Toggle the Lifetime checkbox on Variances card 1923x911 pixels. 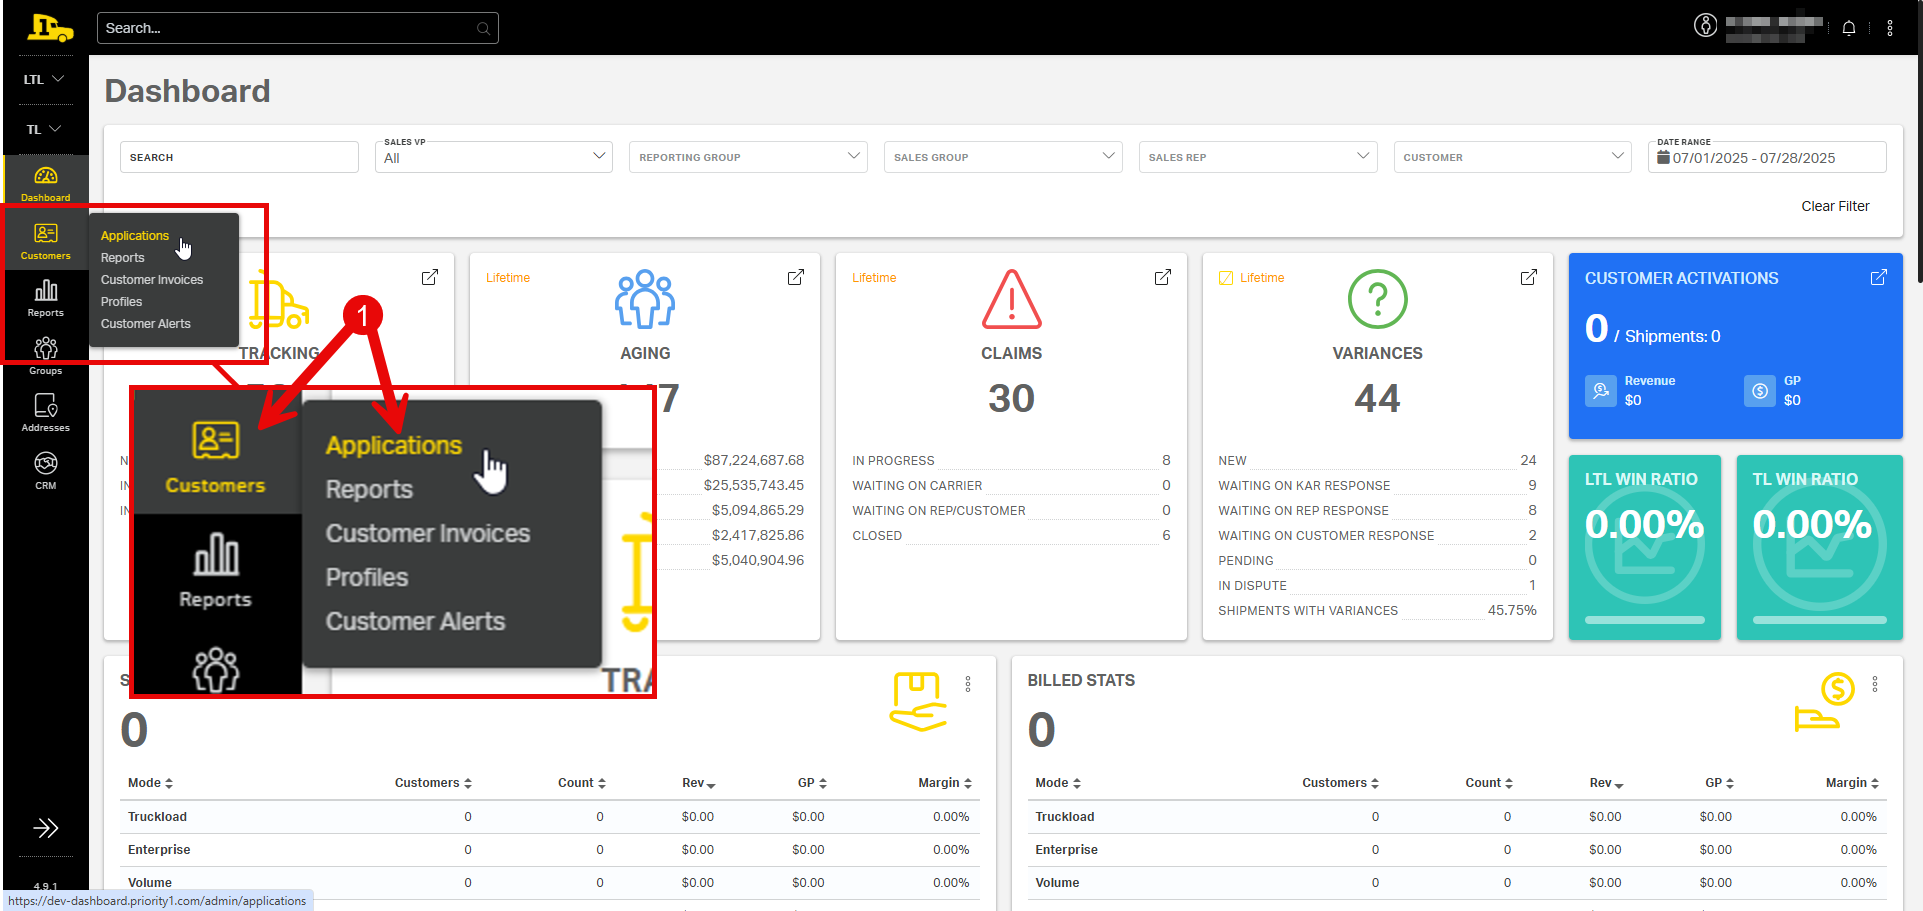pos(1226,278)
